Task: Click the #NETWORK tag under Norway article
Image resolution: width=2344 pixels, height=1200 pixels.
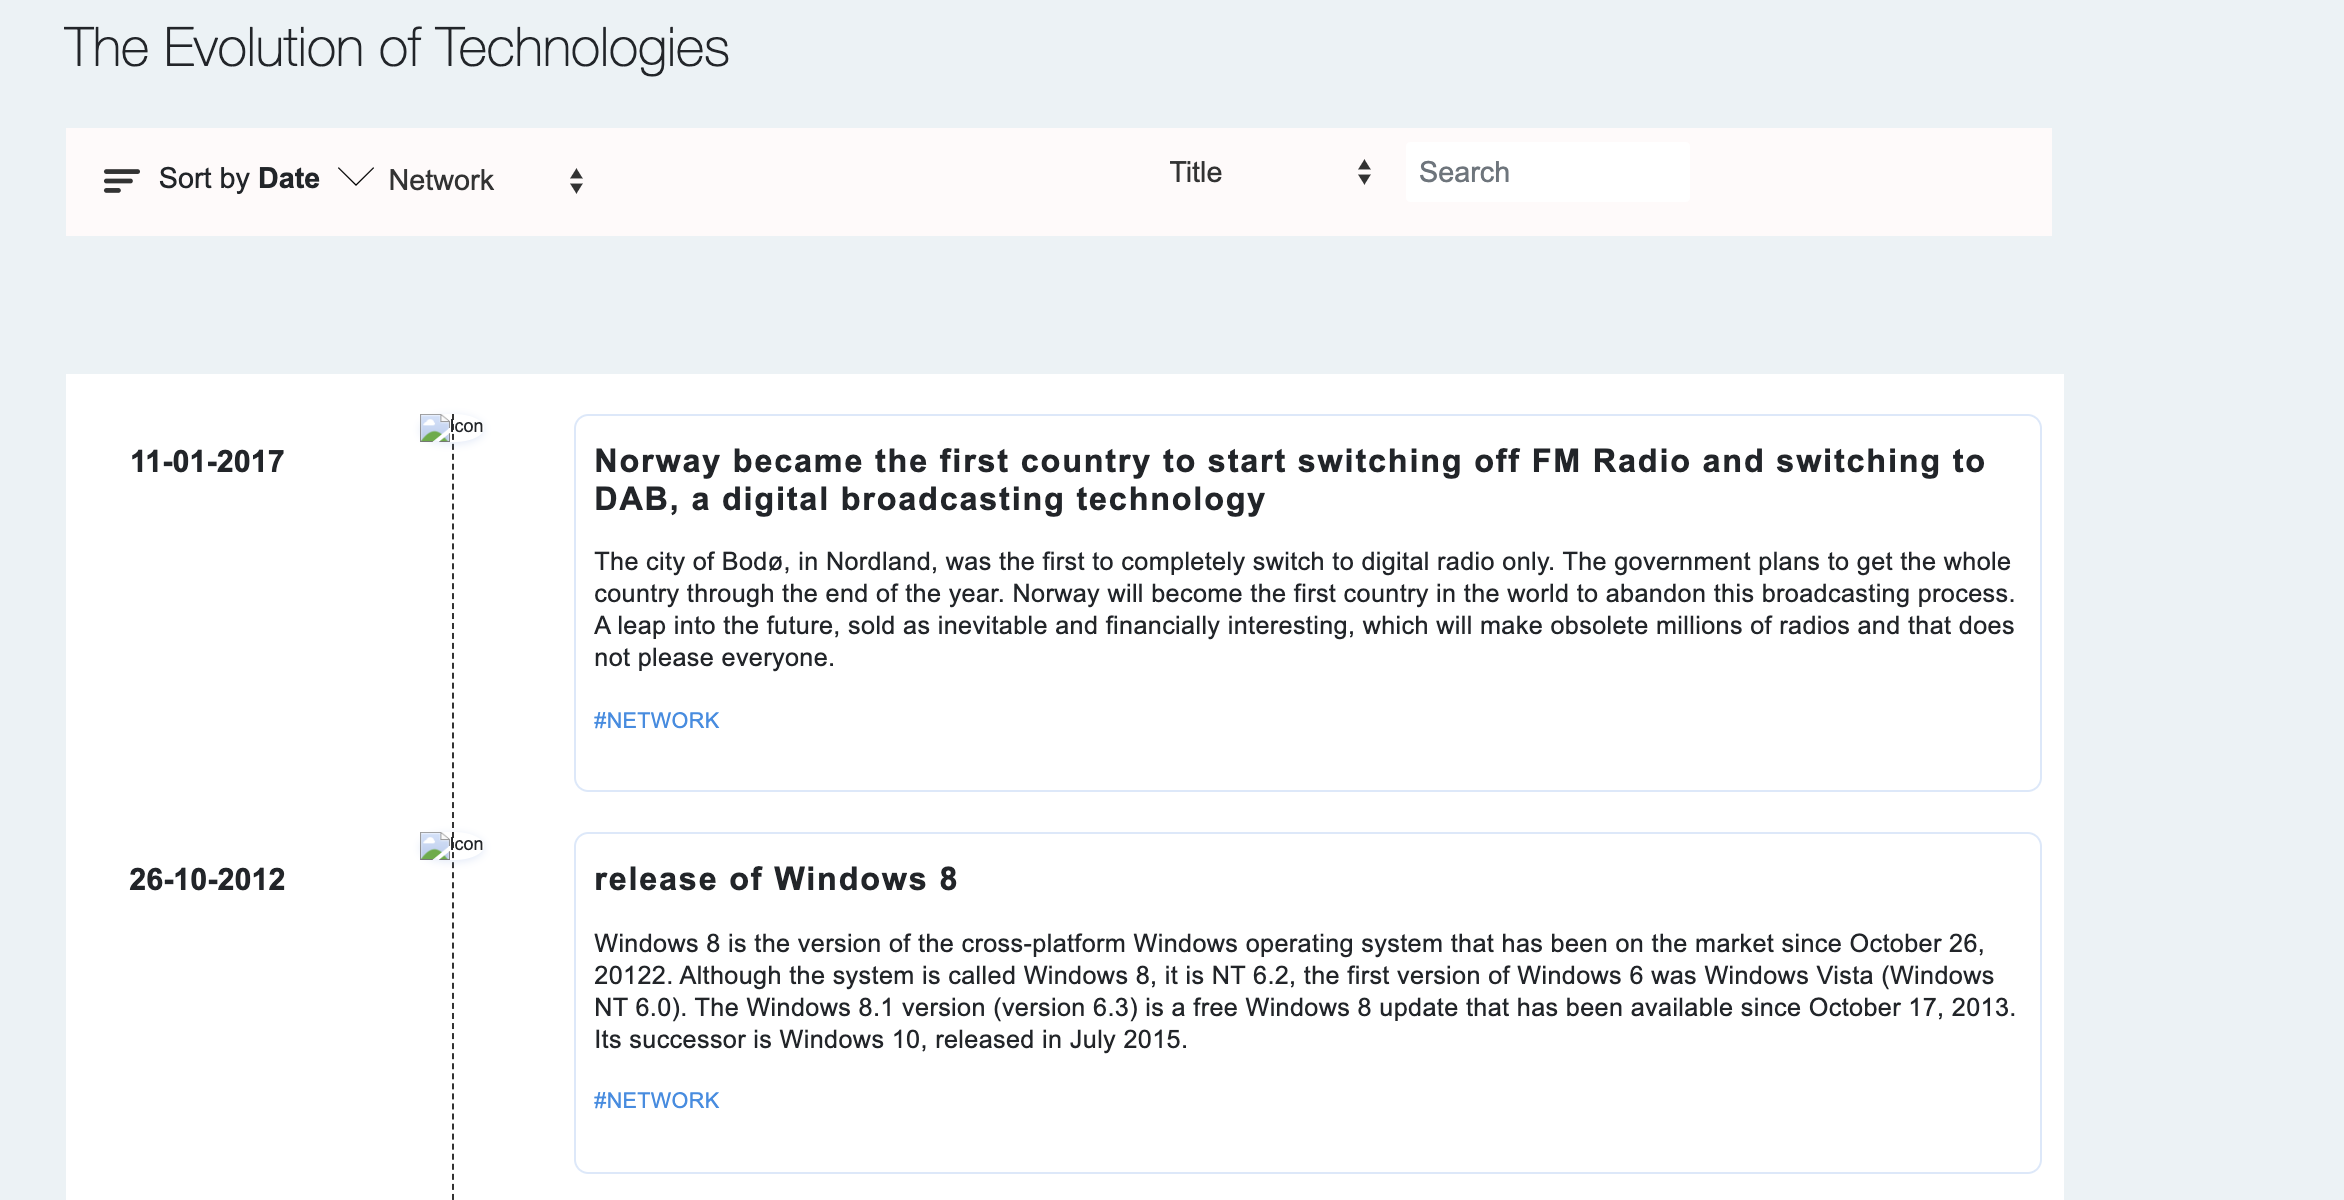Action: (x=656, y=720)
